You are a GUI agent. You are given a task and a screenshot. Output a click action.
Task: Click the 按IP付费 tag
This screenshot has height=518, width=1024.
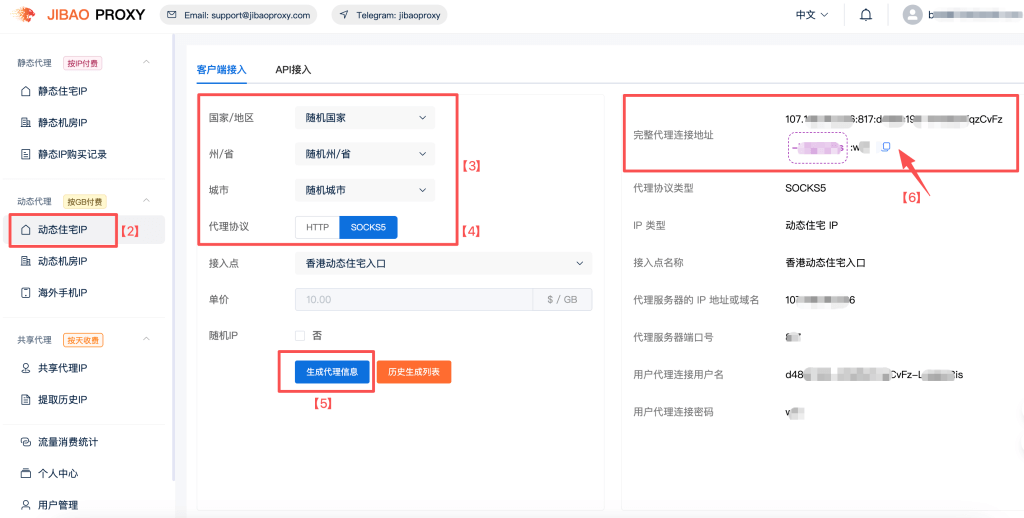click(x=83, y=63)
